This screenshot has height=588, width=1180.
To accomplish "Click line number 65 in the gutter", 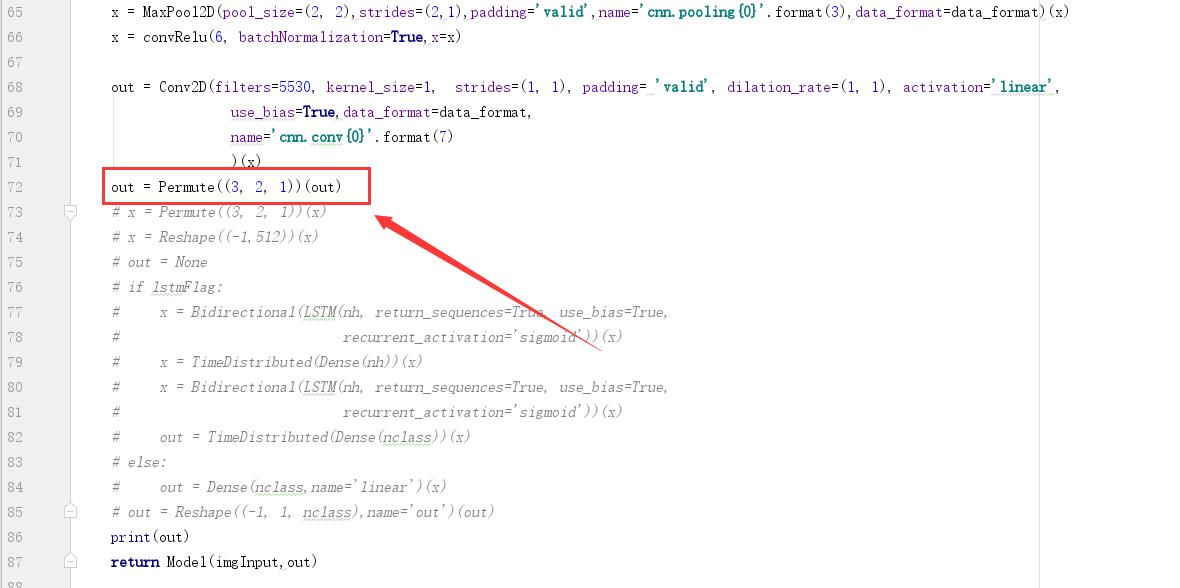I will [14, 12].
